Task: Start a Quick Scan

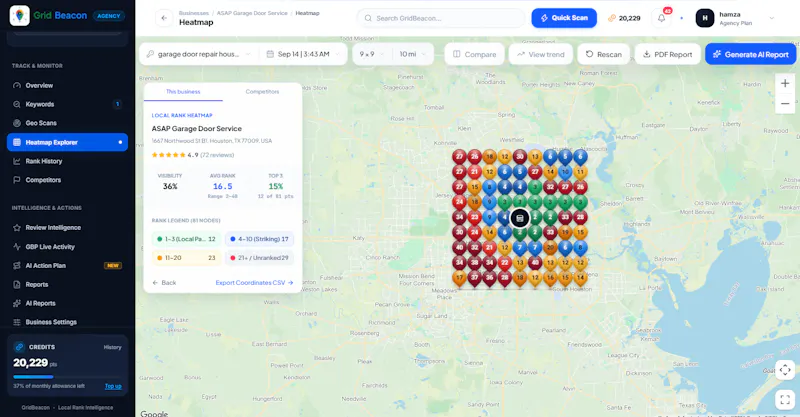Action: 564,18
